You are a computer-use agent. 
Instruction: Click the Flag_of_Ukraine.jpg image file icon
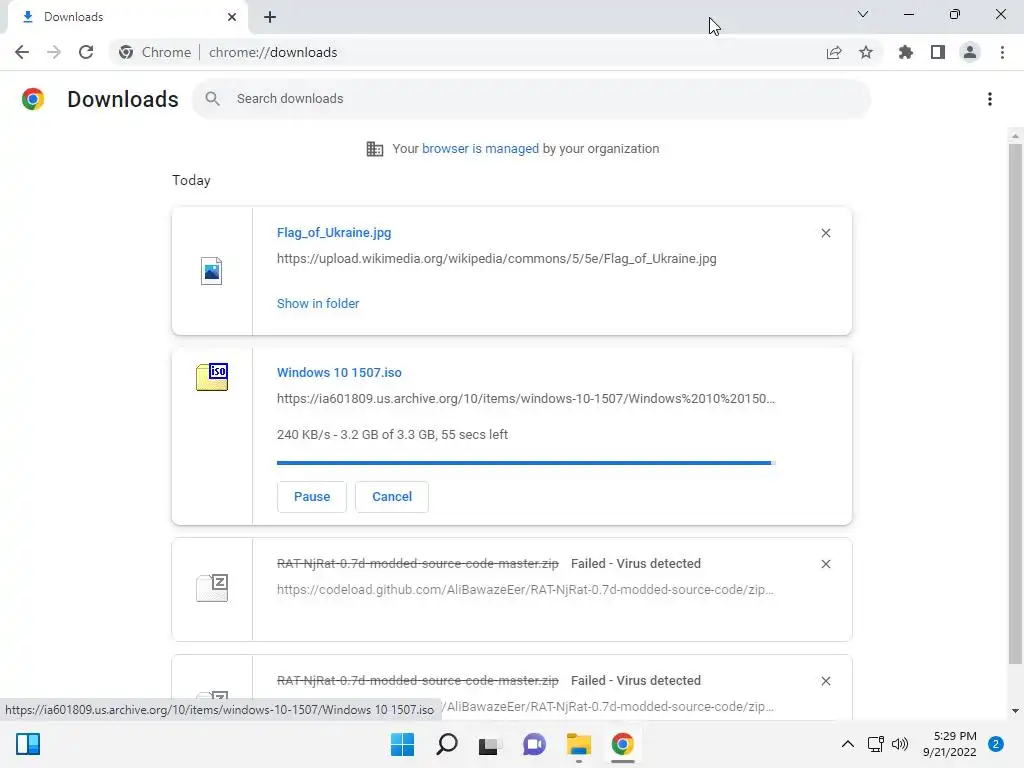tap(212, 270)
